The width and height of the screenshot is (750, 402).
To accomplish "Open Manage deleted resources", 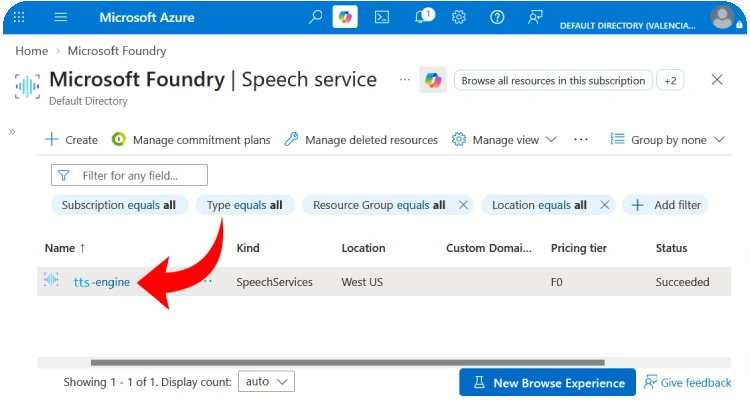I will pyautogui.click(x=361, y=140).
